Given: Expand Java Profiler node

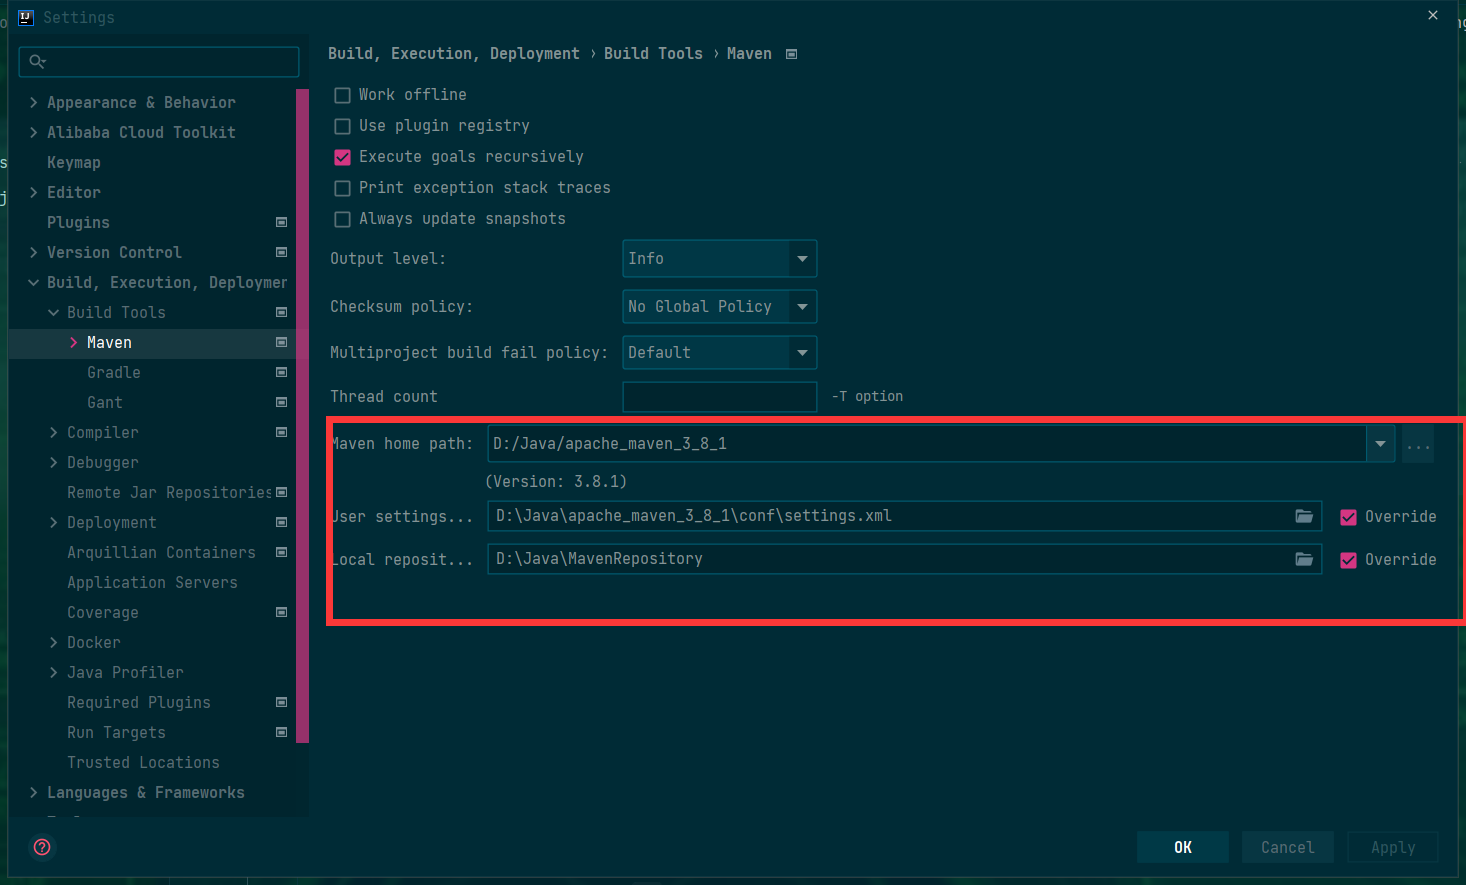Looking at the screenshot, I should tap(54, 672).
